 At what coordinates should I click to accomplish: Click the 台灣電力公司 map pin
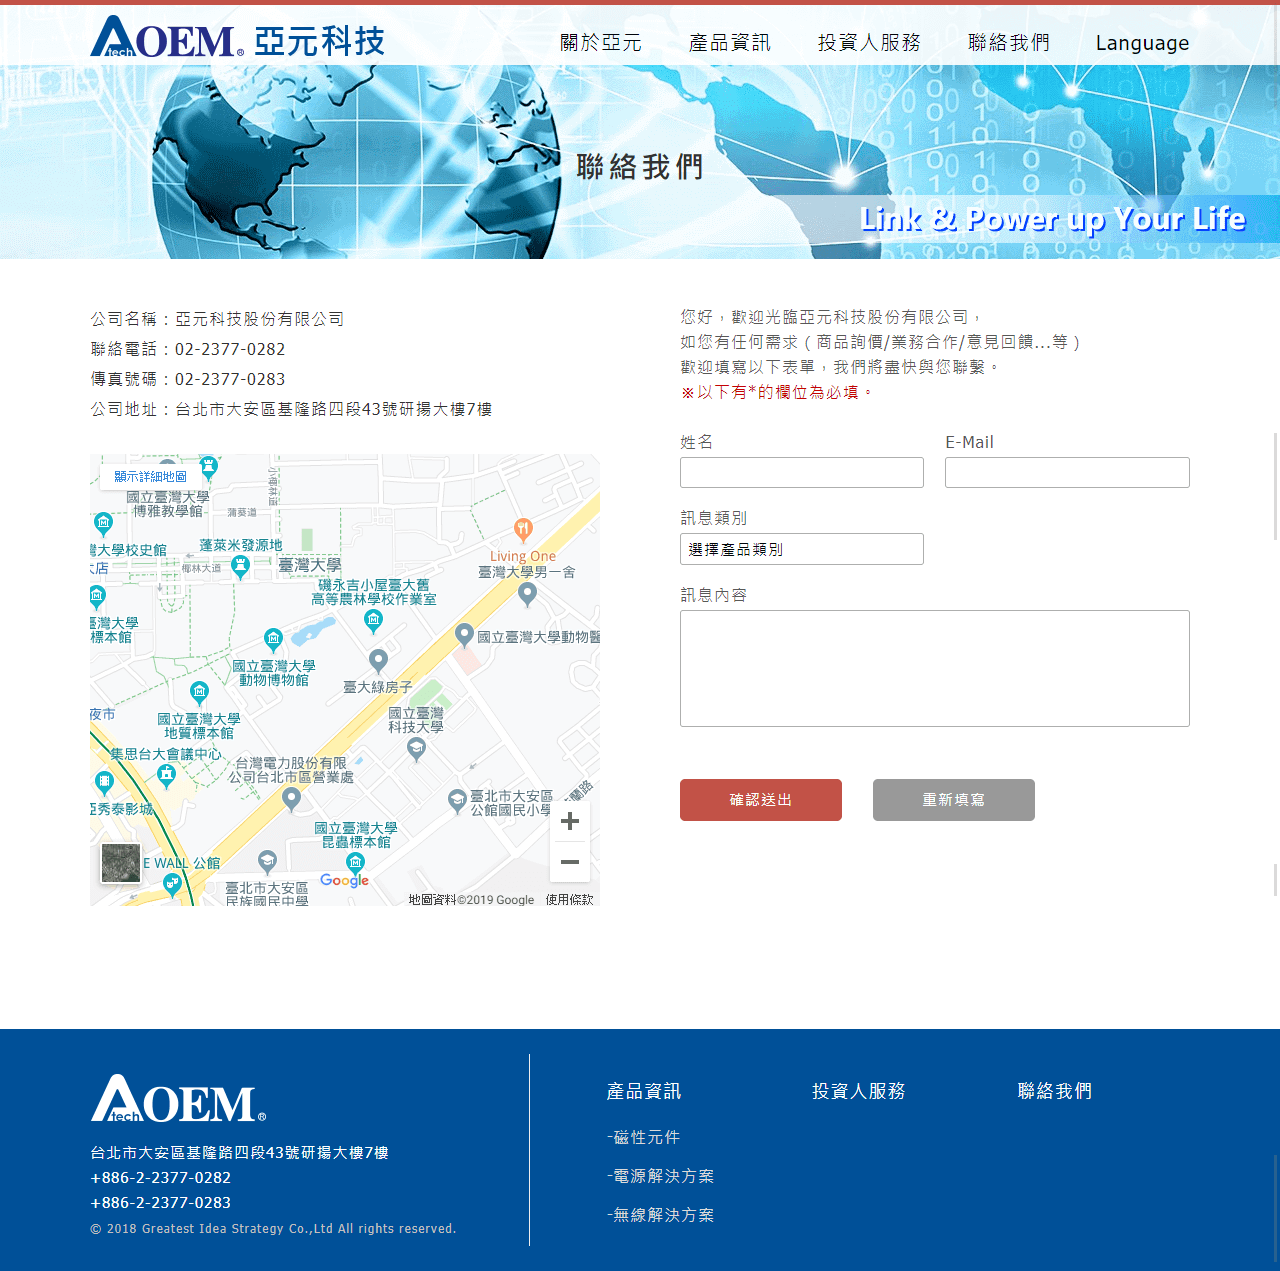click(x=291, y=798)
